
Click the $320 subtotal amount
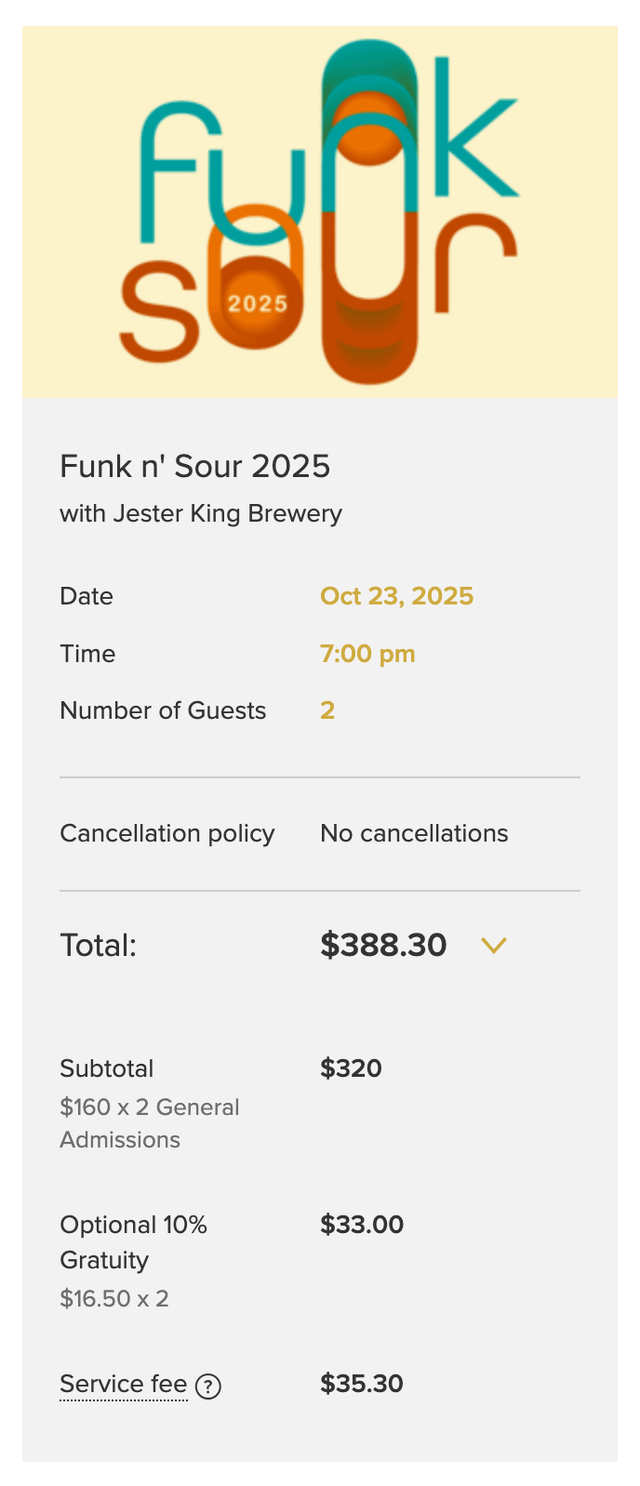(x=351, y=1068)
